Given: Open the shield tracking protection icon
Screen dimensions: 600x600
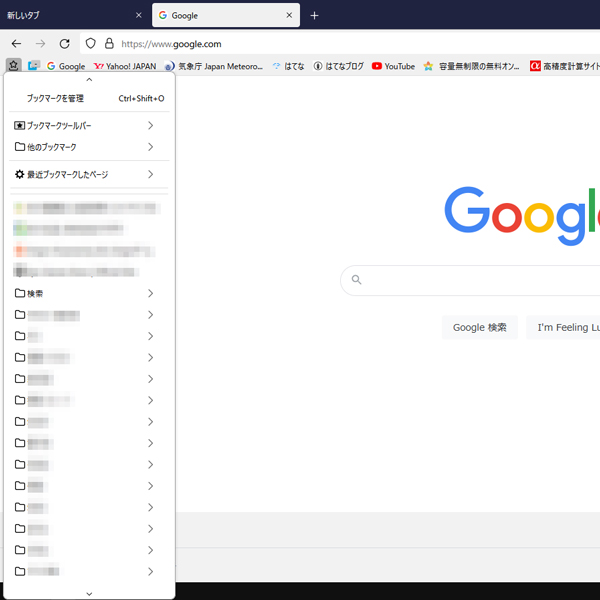Looking at the screenshot, I should (90, 44).
